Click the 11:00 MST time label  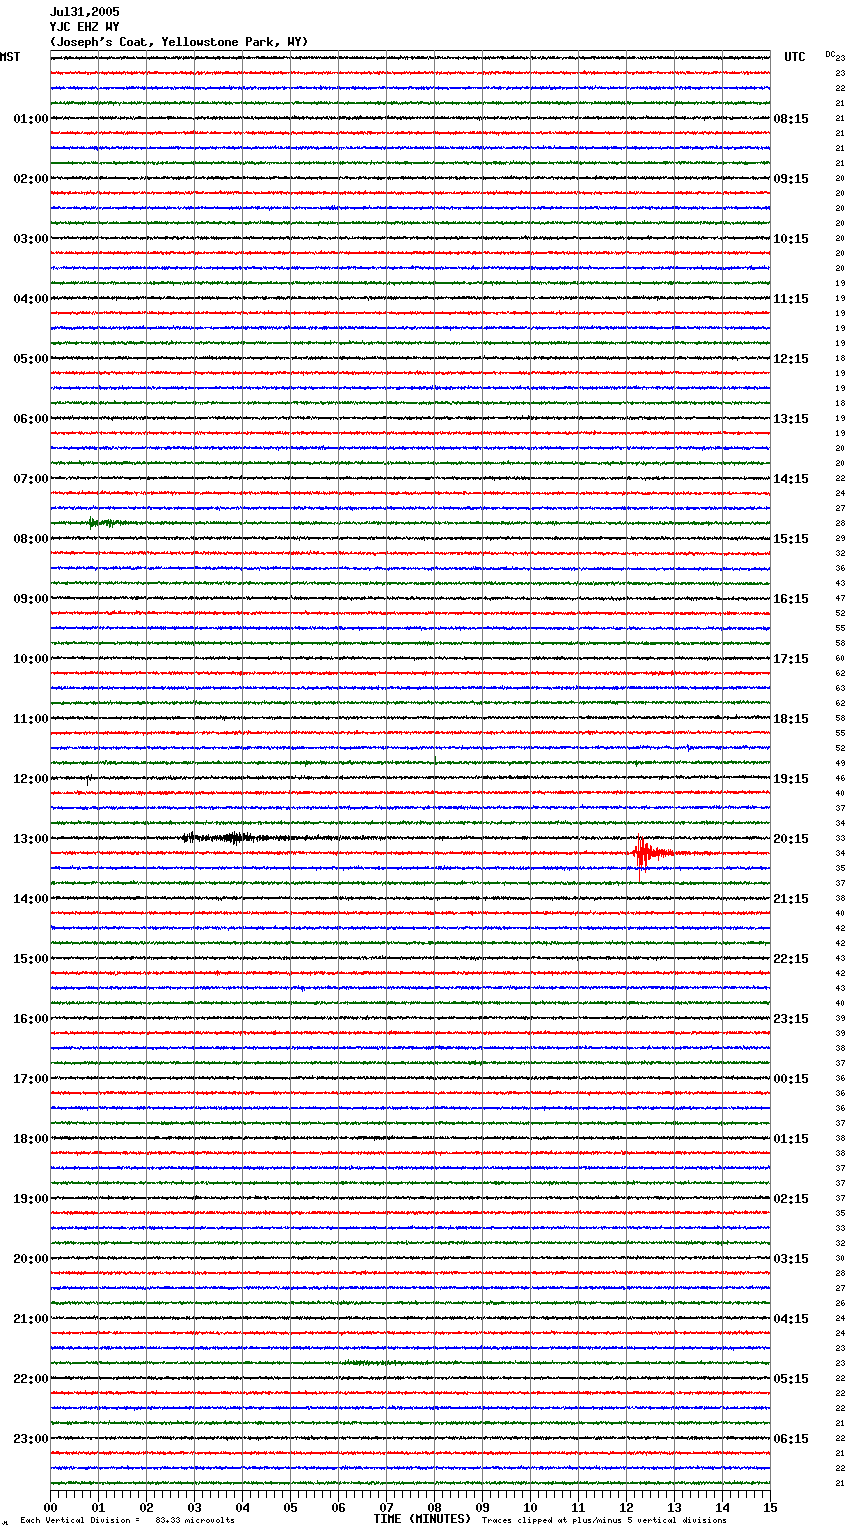point(31,719)
